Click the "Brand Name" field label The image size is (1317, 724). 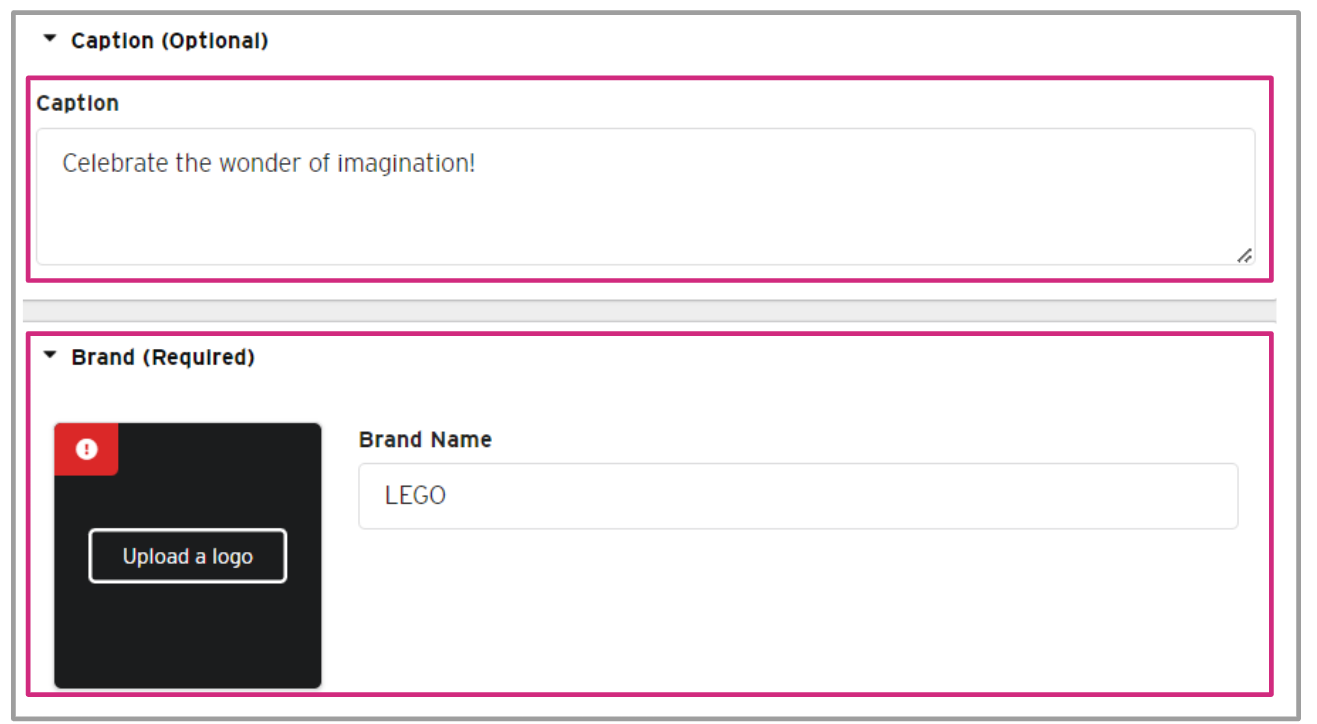point(425,440)
